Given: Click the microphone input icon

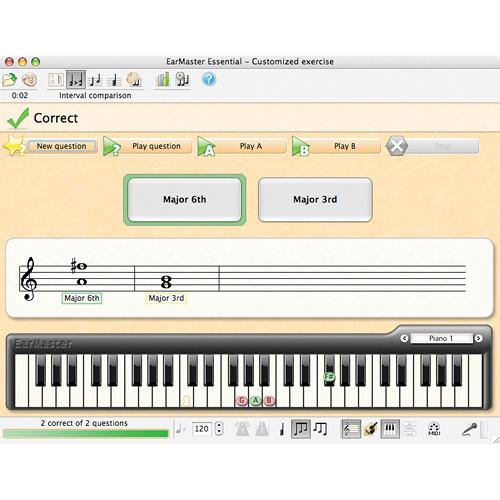Looking at the screenshot, I should point(469,429).
